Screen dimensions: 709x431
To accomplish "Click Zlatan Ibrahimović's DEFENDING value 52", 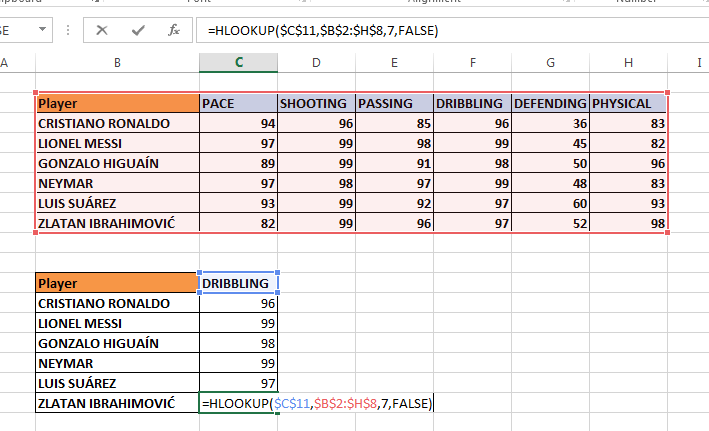I will [550, 223].
